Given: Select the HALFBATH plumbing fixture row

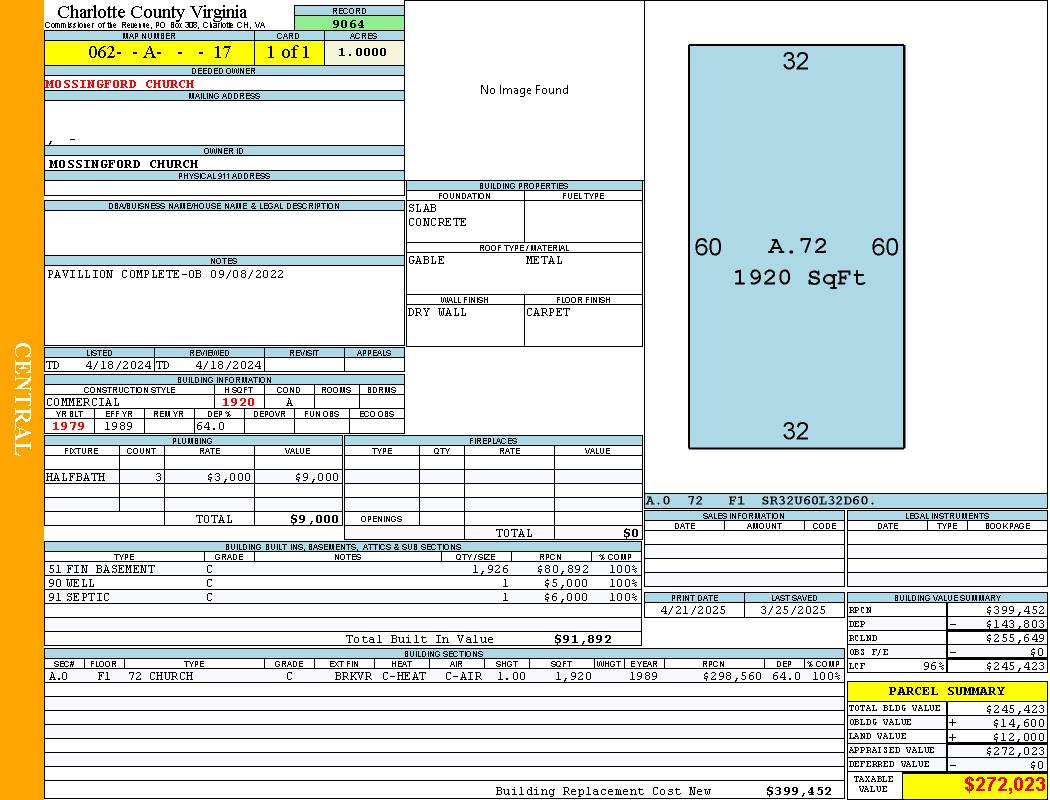Looking at the screenshot, I should pos(192,477).
